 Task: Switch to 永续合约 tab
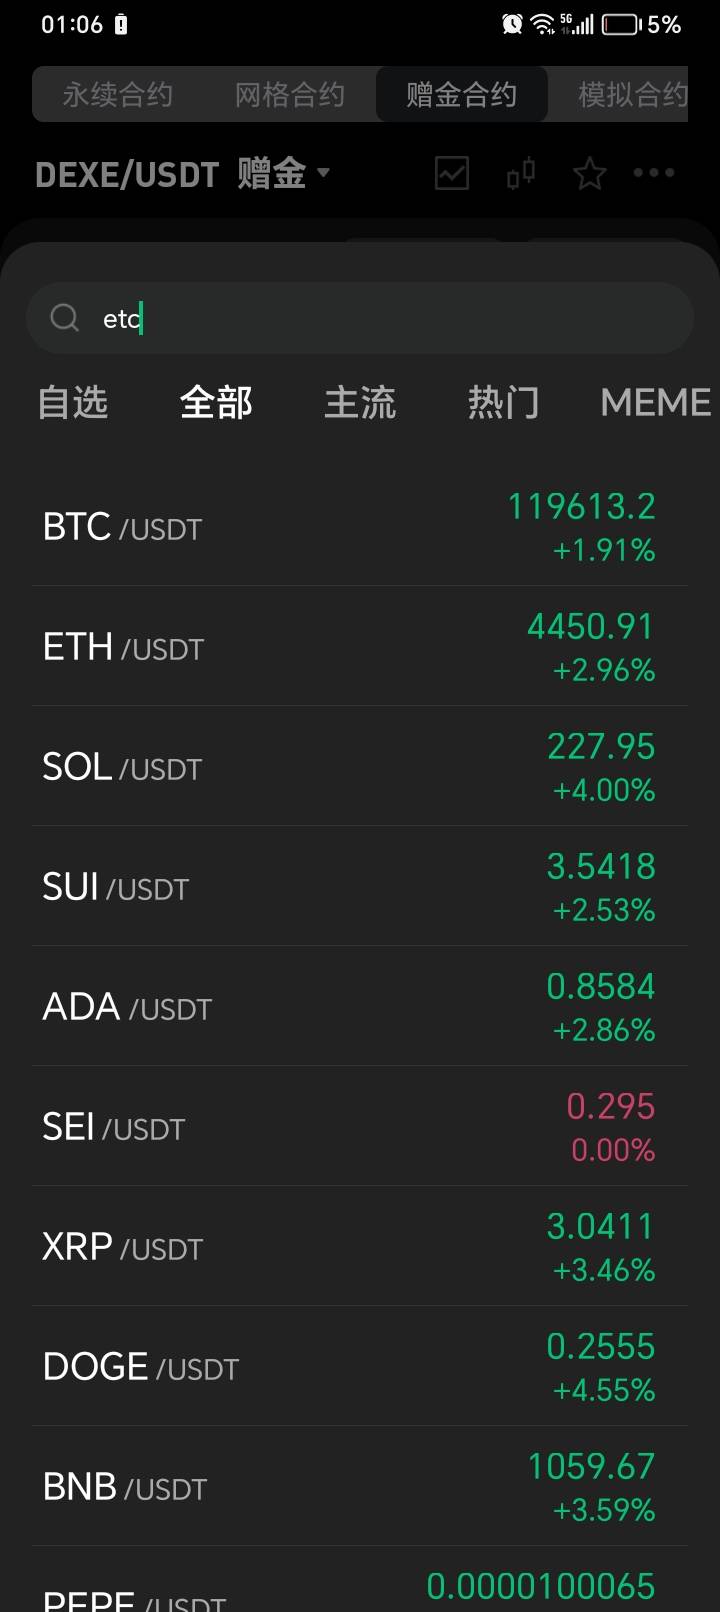118,95
